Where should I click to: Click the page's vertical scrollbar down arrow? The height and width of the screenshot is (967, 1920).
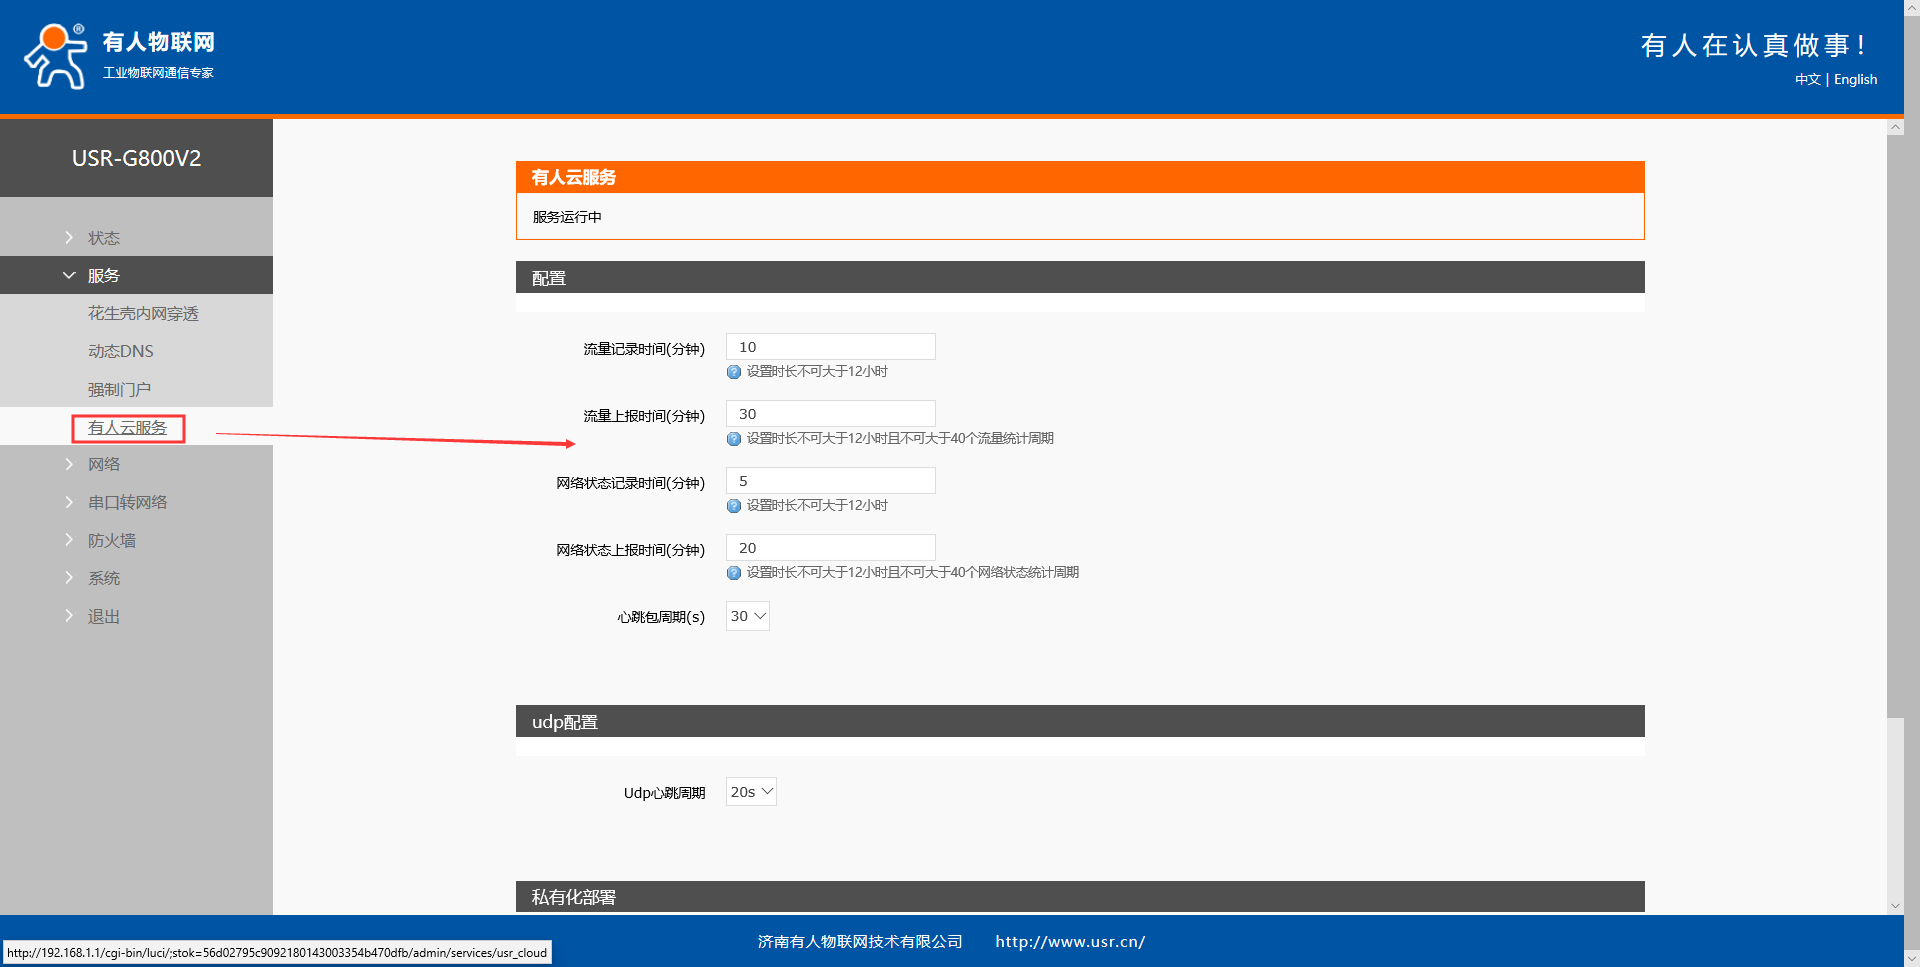1895,906
